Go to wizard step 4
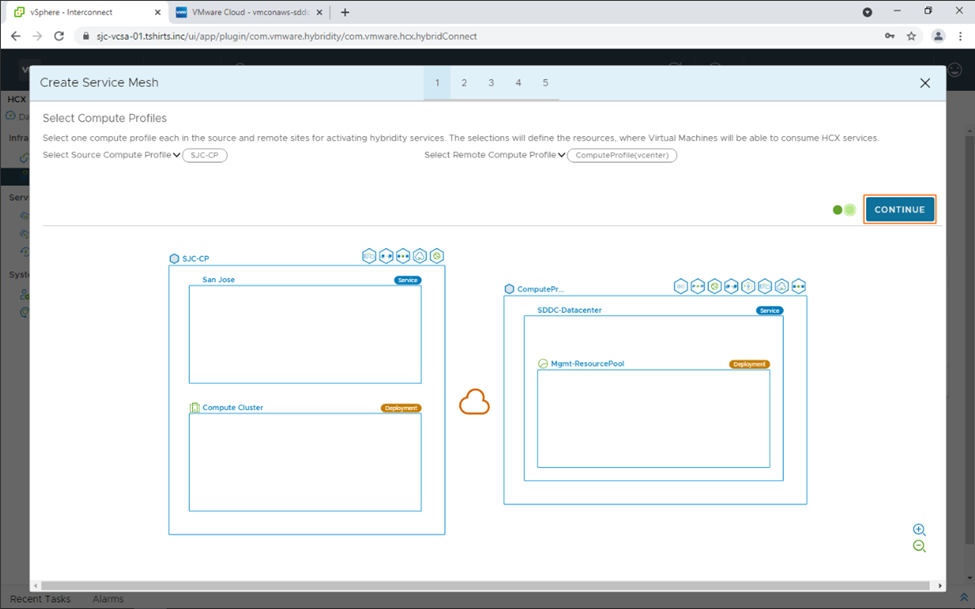 pos(518,83)
